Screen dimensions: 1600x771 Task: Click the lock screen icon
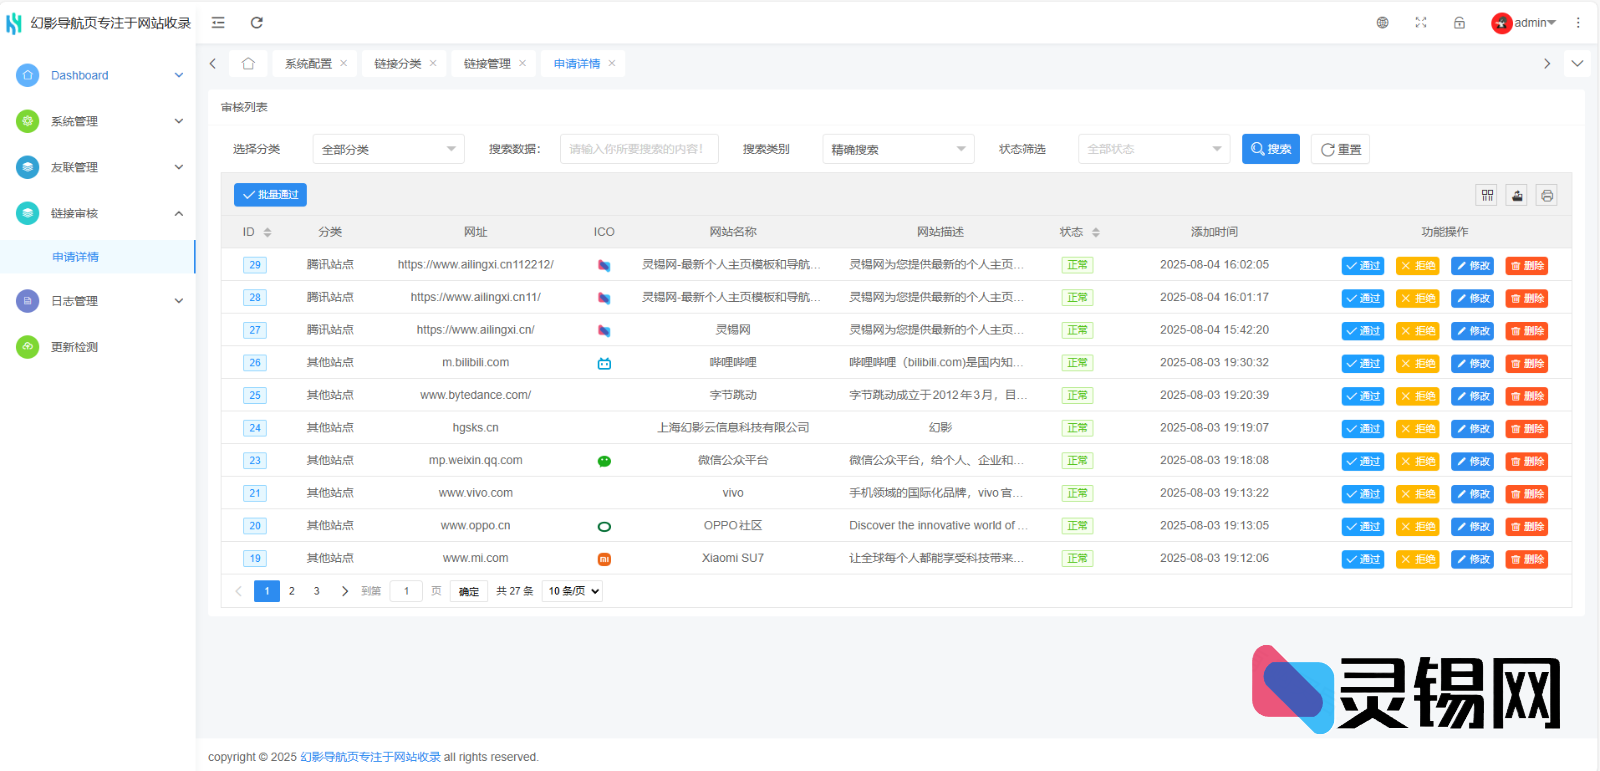(1459, 23)
